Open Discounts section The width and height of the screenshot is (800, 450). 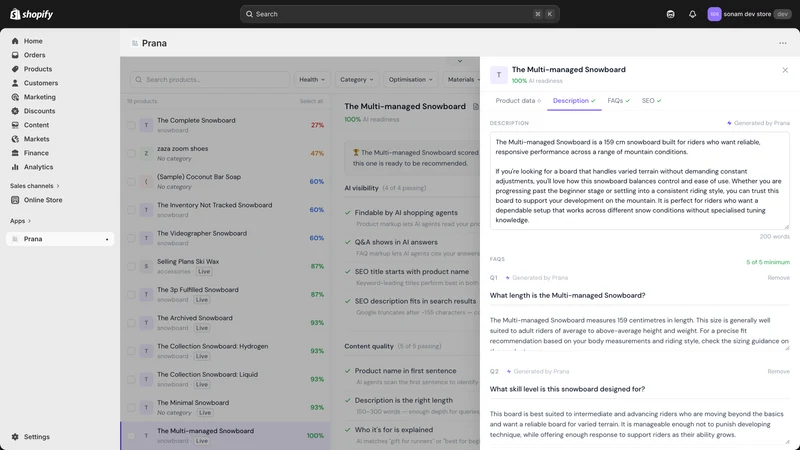[x=39, y=111]
